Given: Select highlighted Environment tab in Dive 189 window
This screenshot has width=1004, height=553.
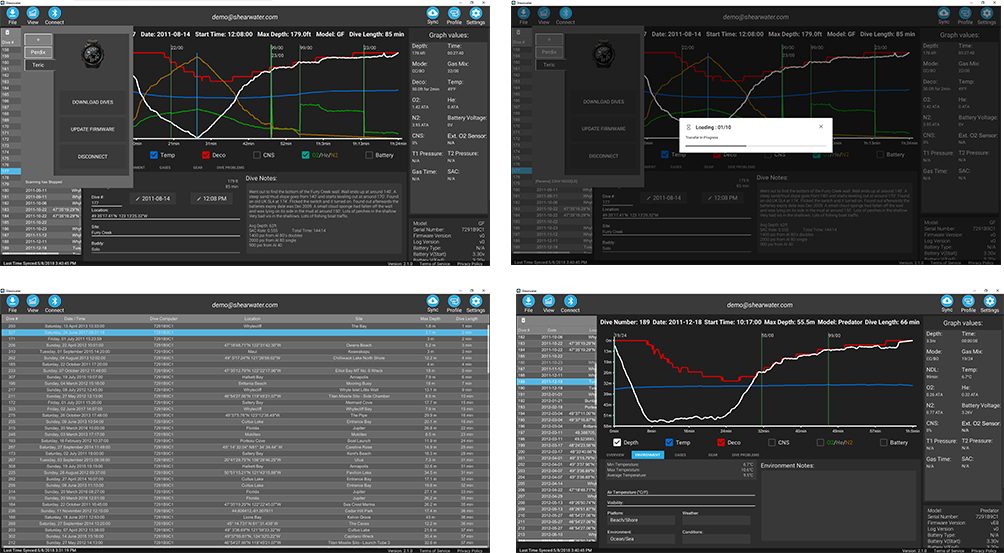Looking at the screenshot, I should pyautogui.click(x=647, y=455).
